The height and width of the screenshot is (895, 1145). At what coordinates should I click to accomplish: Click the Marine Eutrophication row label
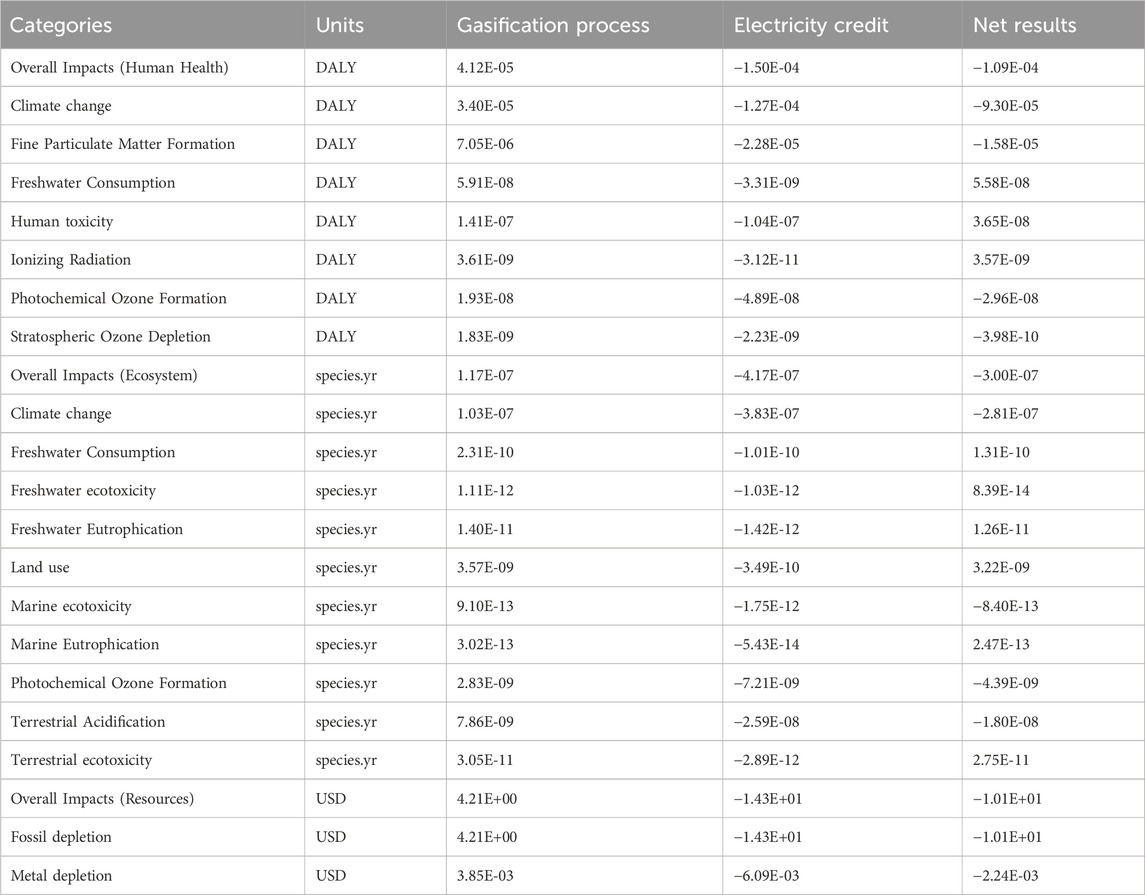(x=86, y=645)
